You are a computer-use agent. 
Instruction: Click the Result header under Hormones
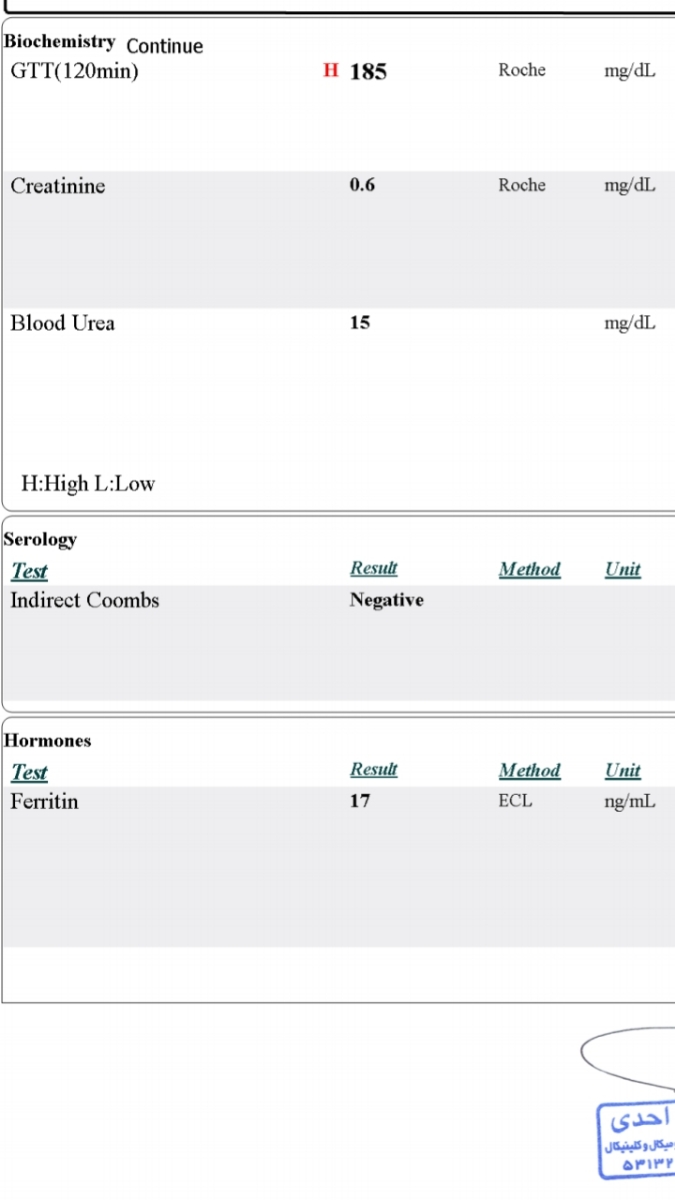(374, 770)
